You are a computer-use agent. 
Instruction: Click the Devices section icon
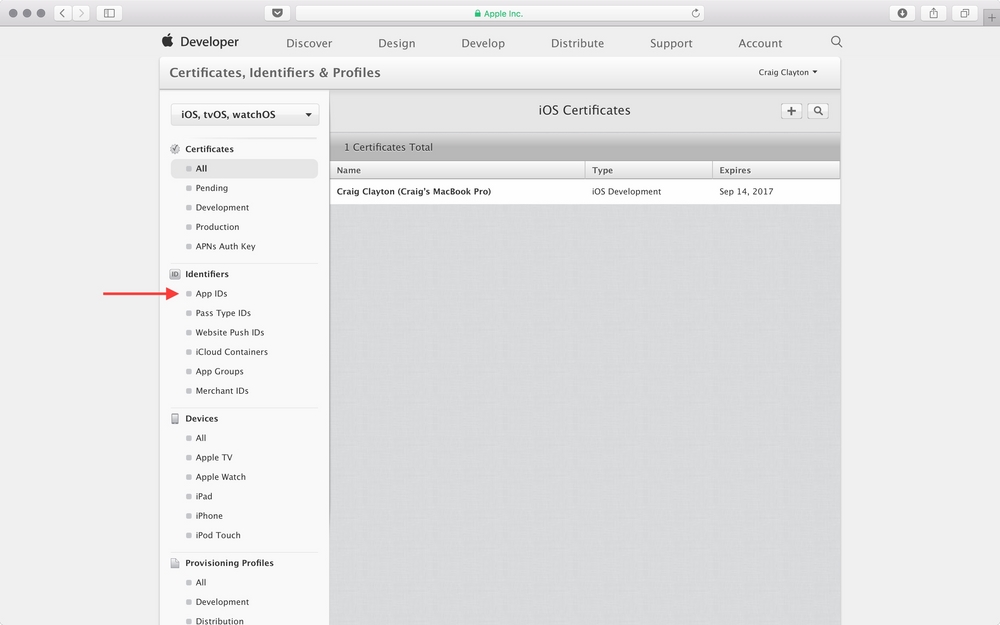(x=175, y=418)
